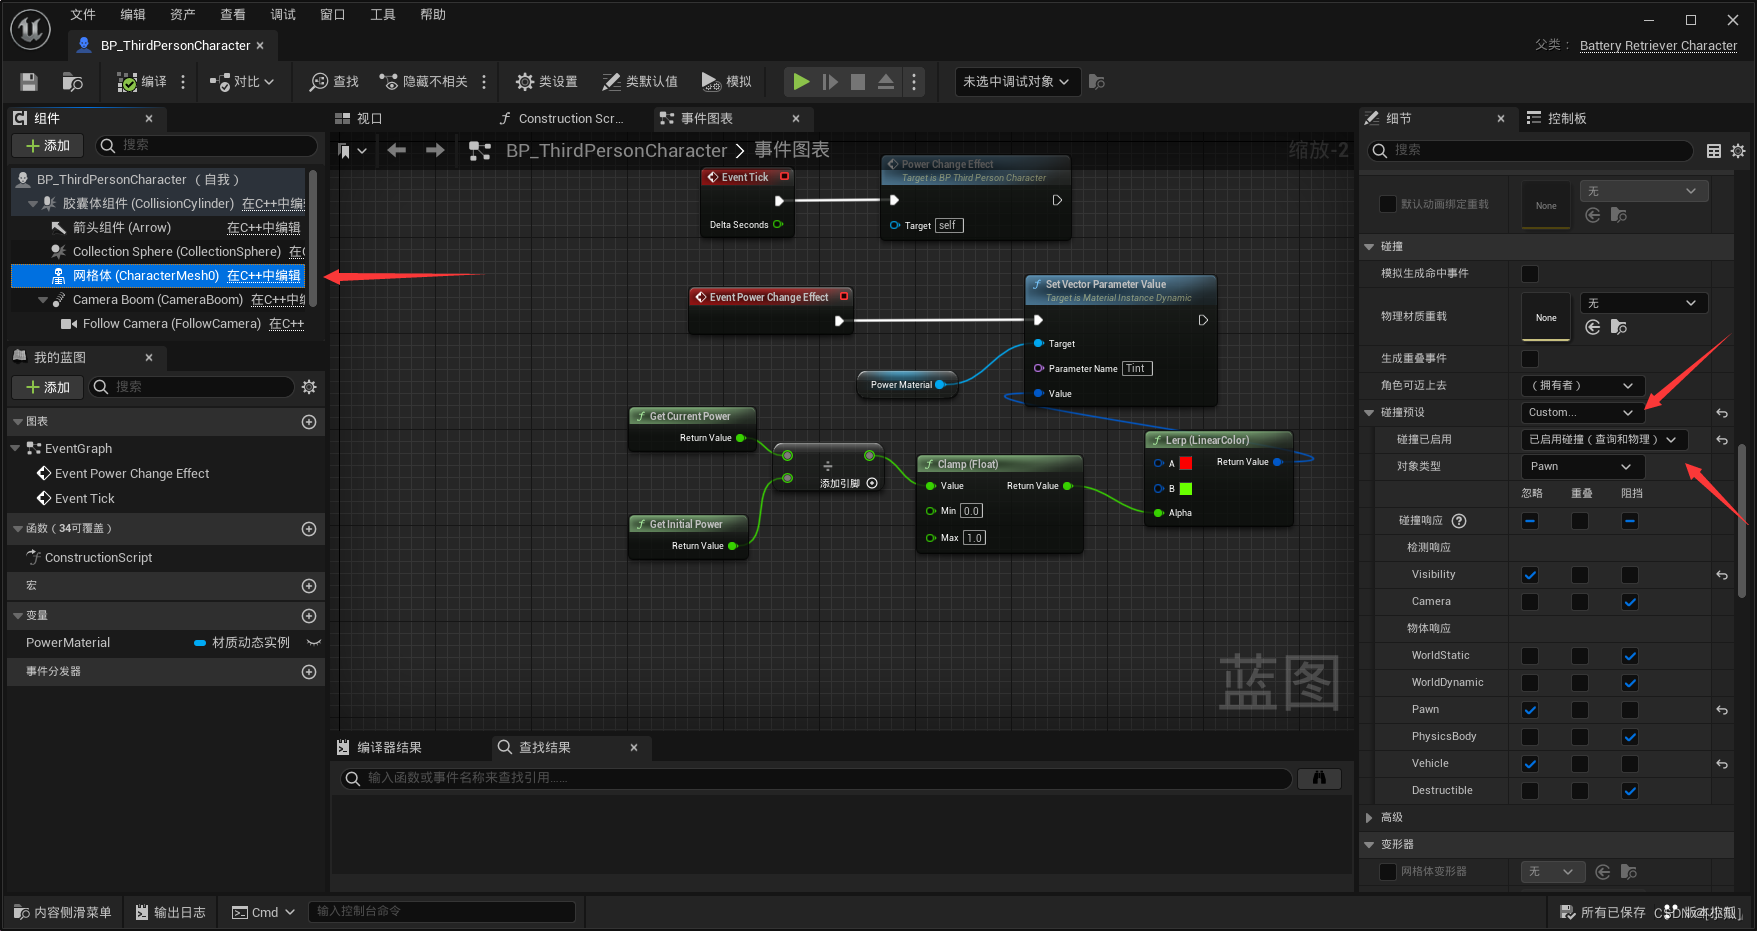The image size is (1757, 931).
Task: Switch to the Construction Script tab
Action: coord(562,118)
